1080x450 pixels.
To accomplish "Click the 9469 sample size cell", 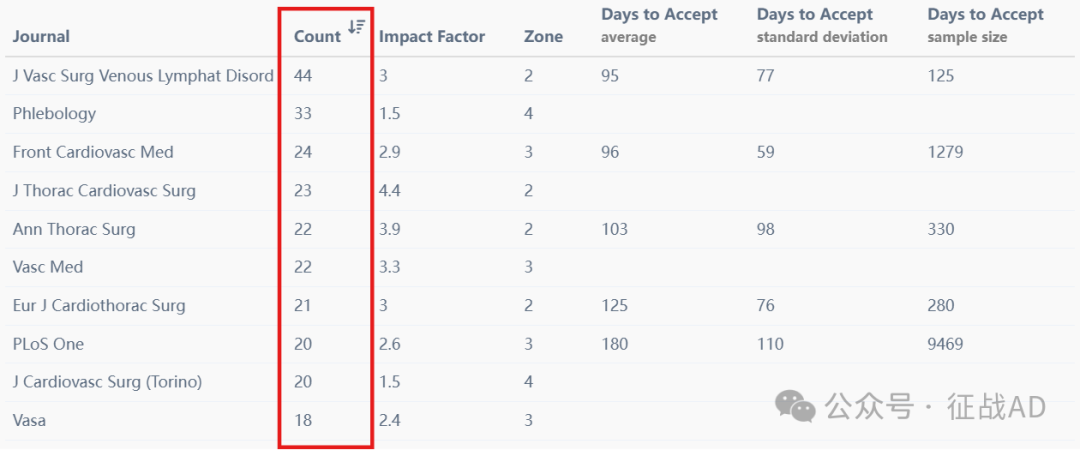I will 945,343.
